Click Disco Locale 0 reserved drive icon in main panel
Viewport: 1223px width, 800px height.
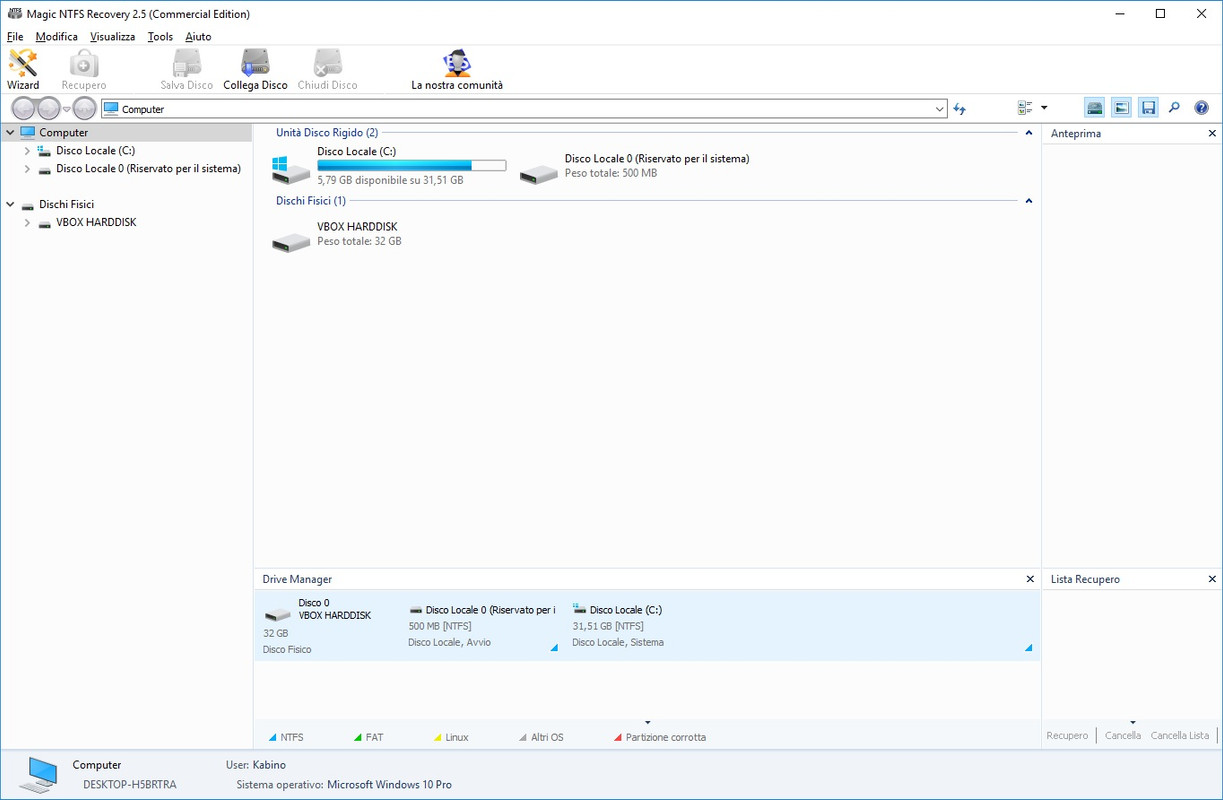tap(538, 172)
